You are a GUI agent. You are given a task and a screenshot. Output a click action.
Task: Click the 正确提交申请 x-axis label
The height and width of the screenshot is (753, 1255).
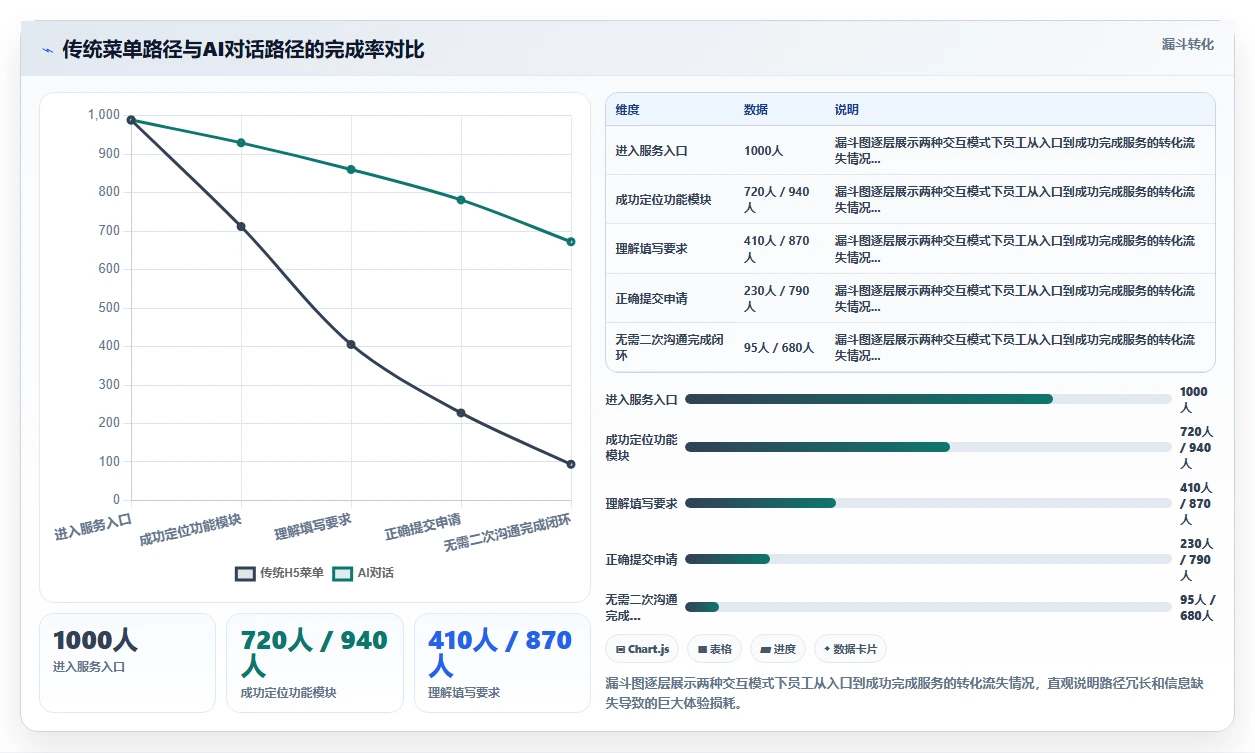click(x=423, y=526)
